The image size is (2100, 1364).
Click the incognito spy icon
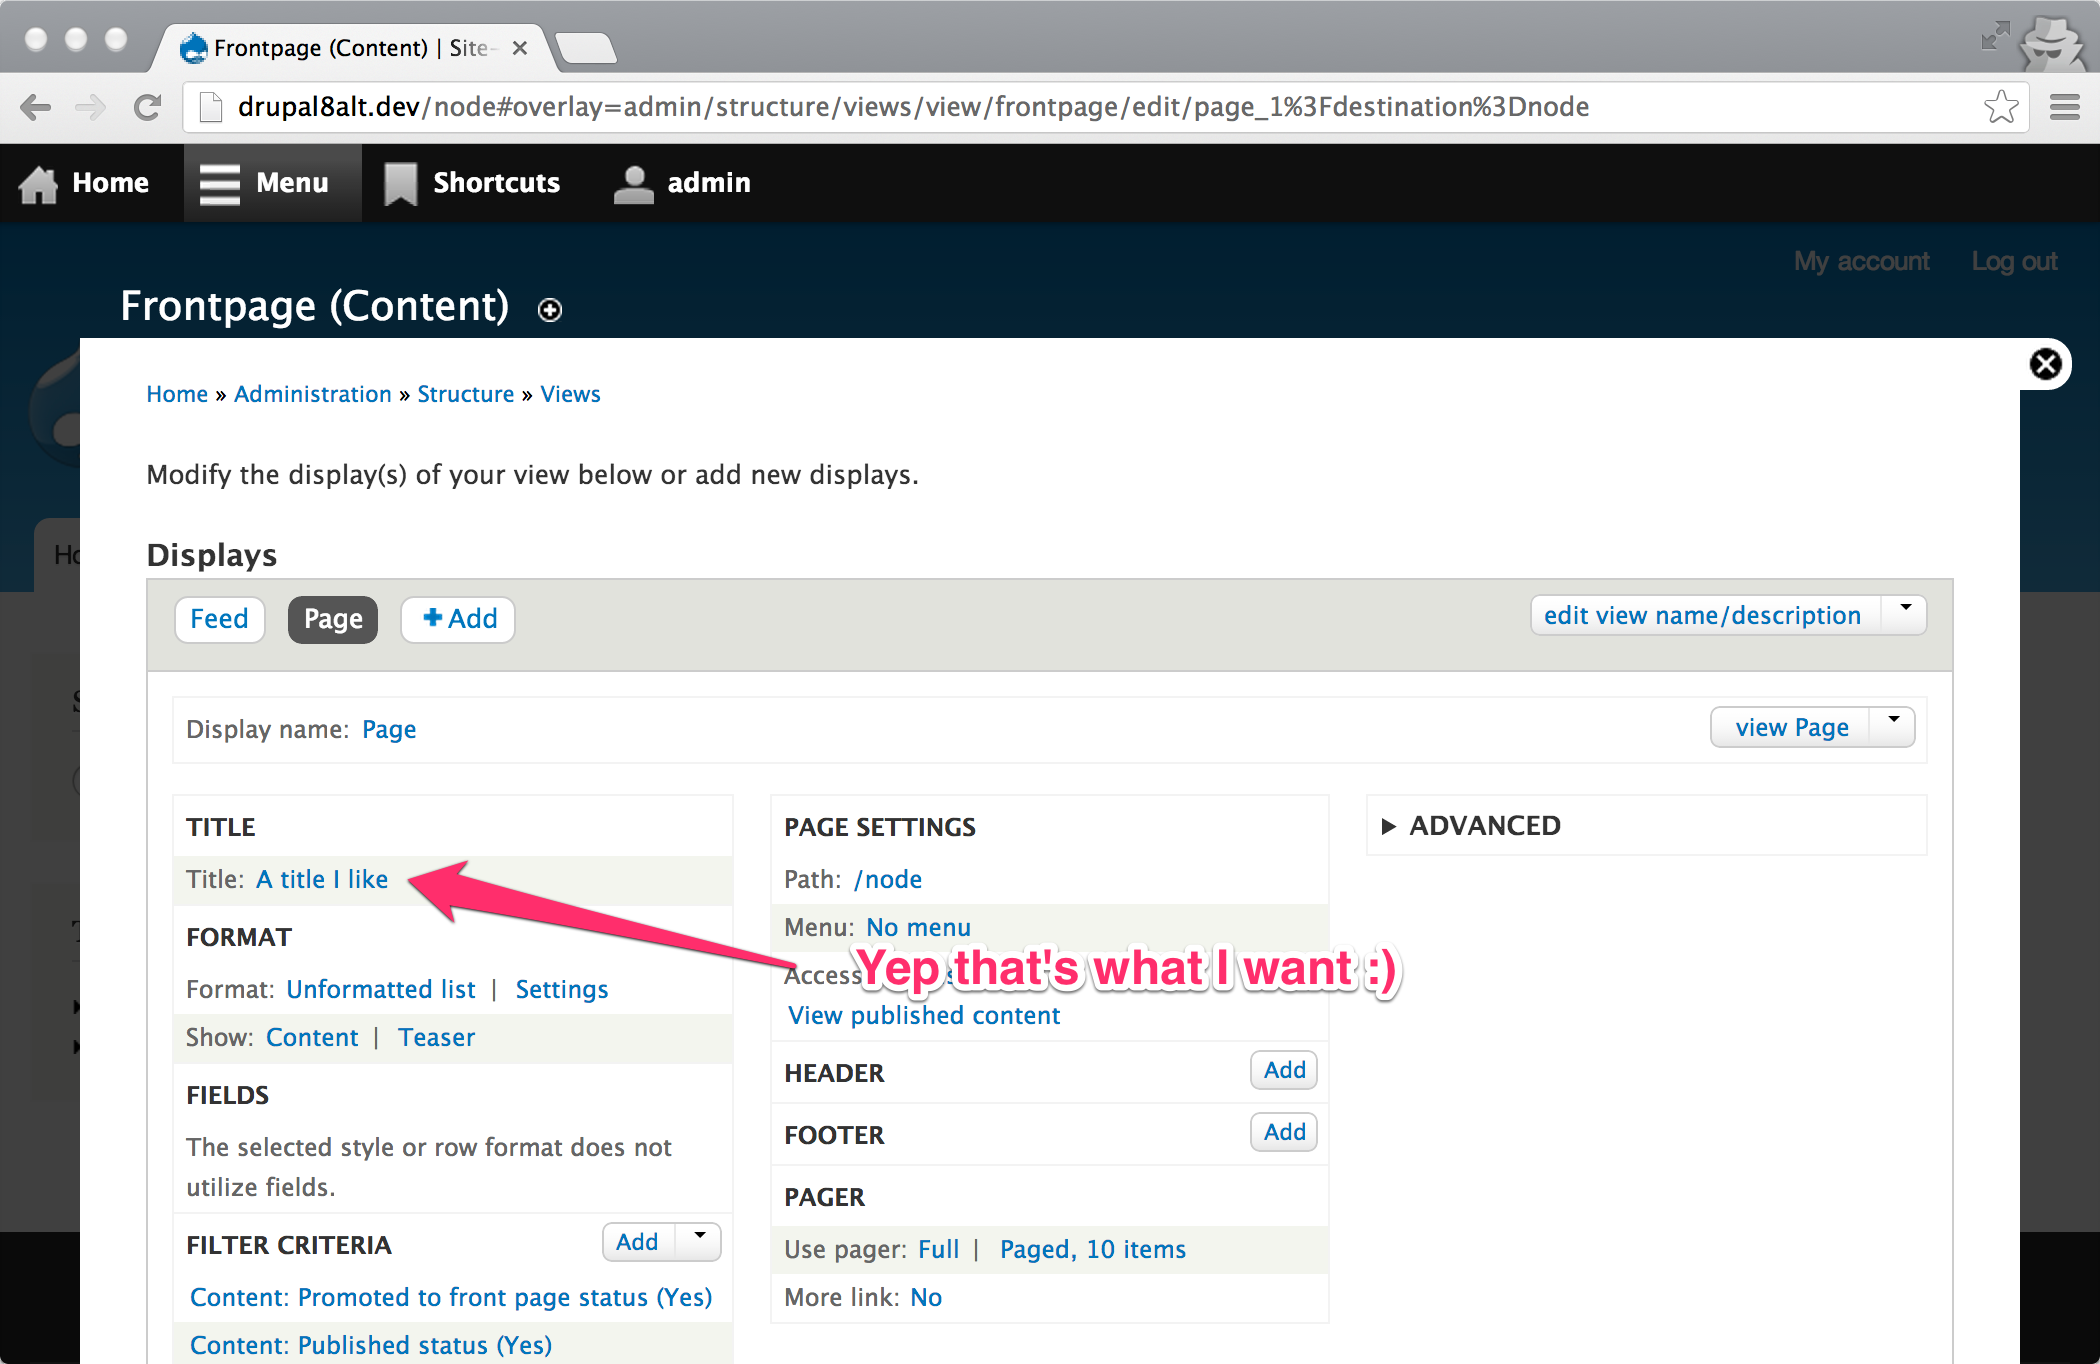(2052, 42)
